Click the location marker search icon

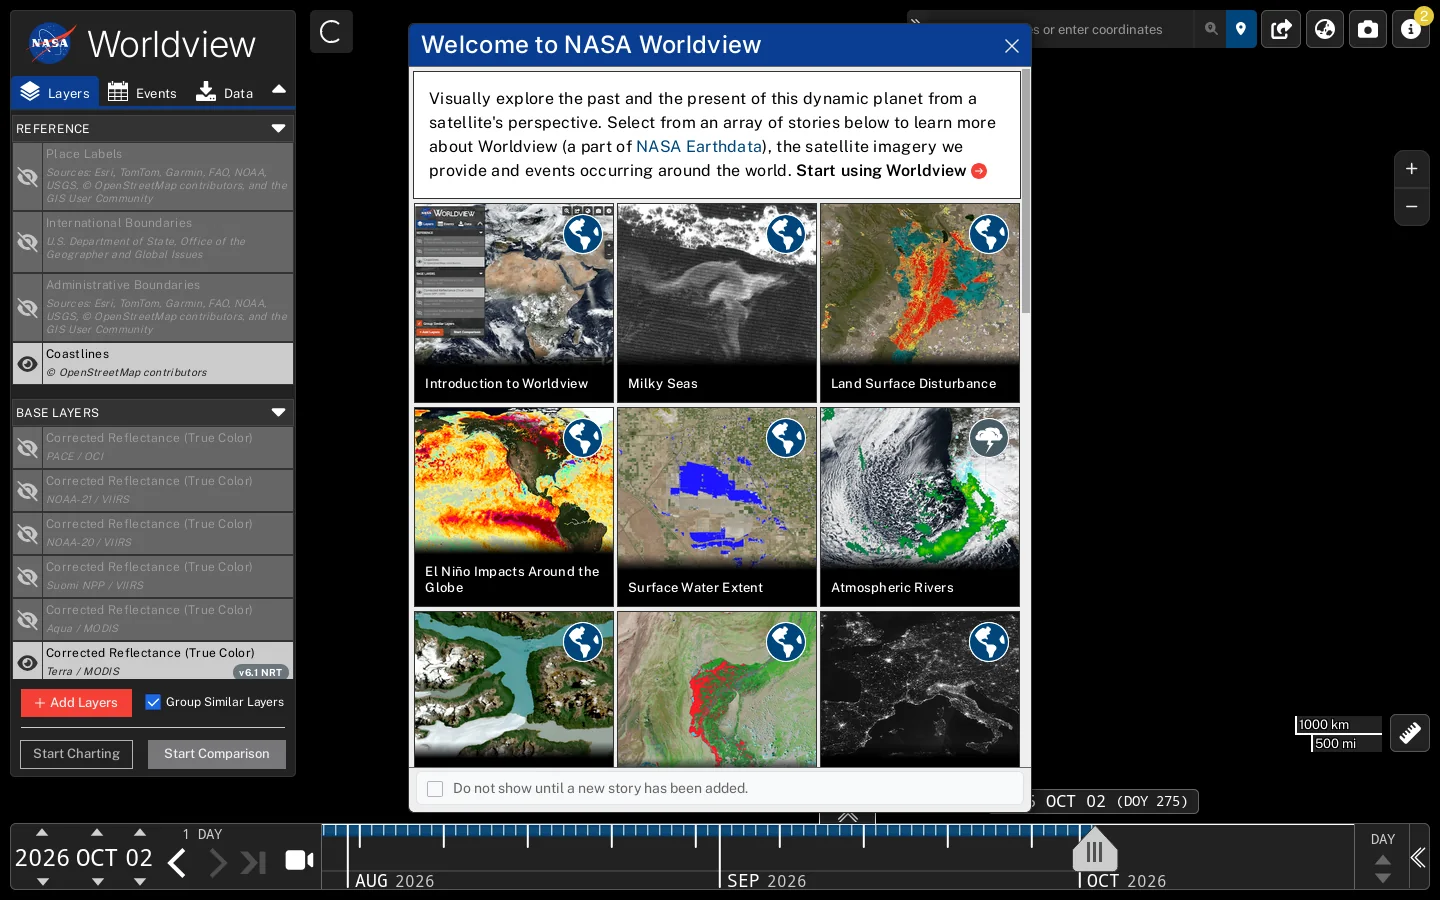[1241, 29]
